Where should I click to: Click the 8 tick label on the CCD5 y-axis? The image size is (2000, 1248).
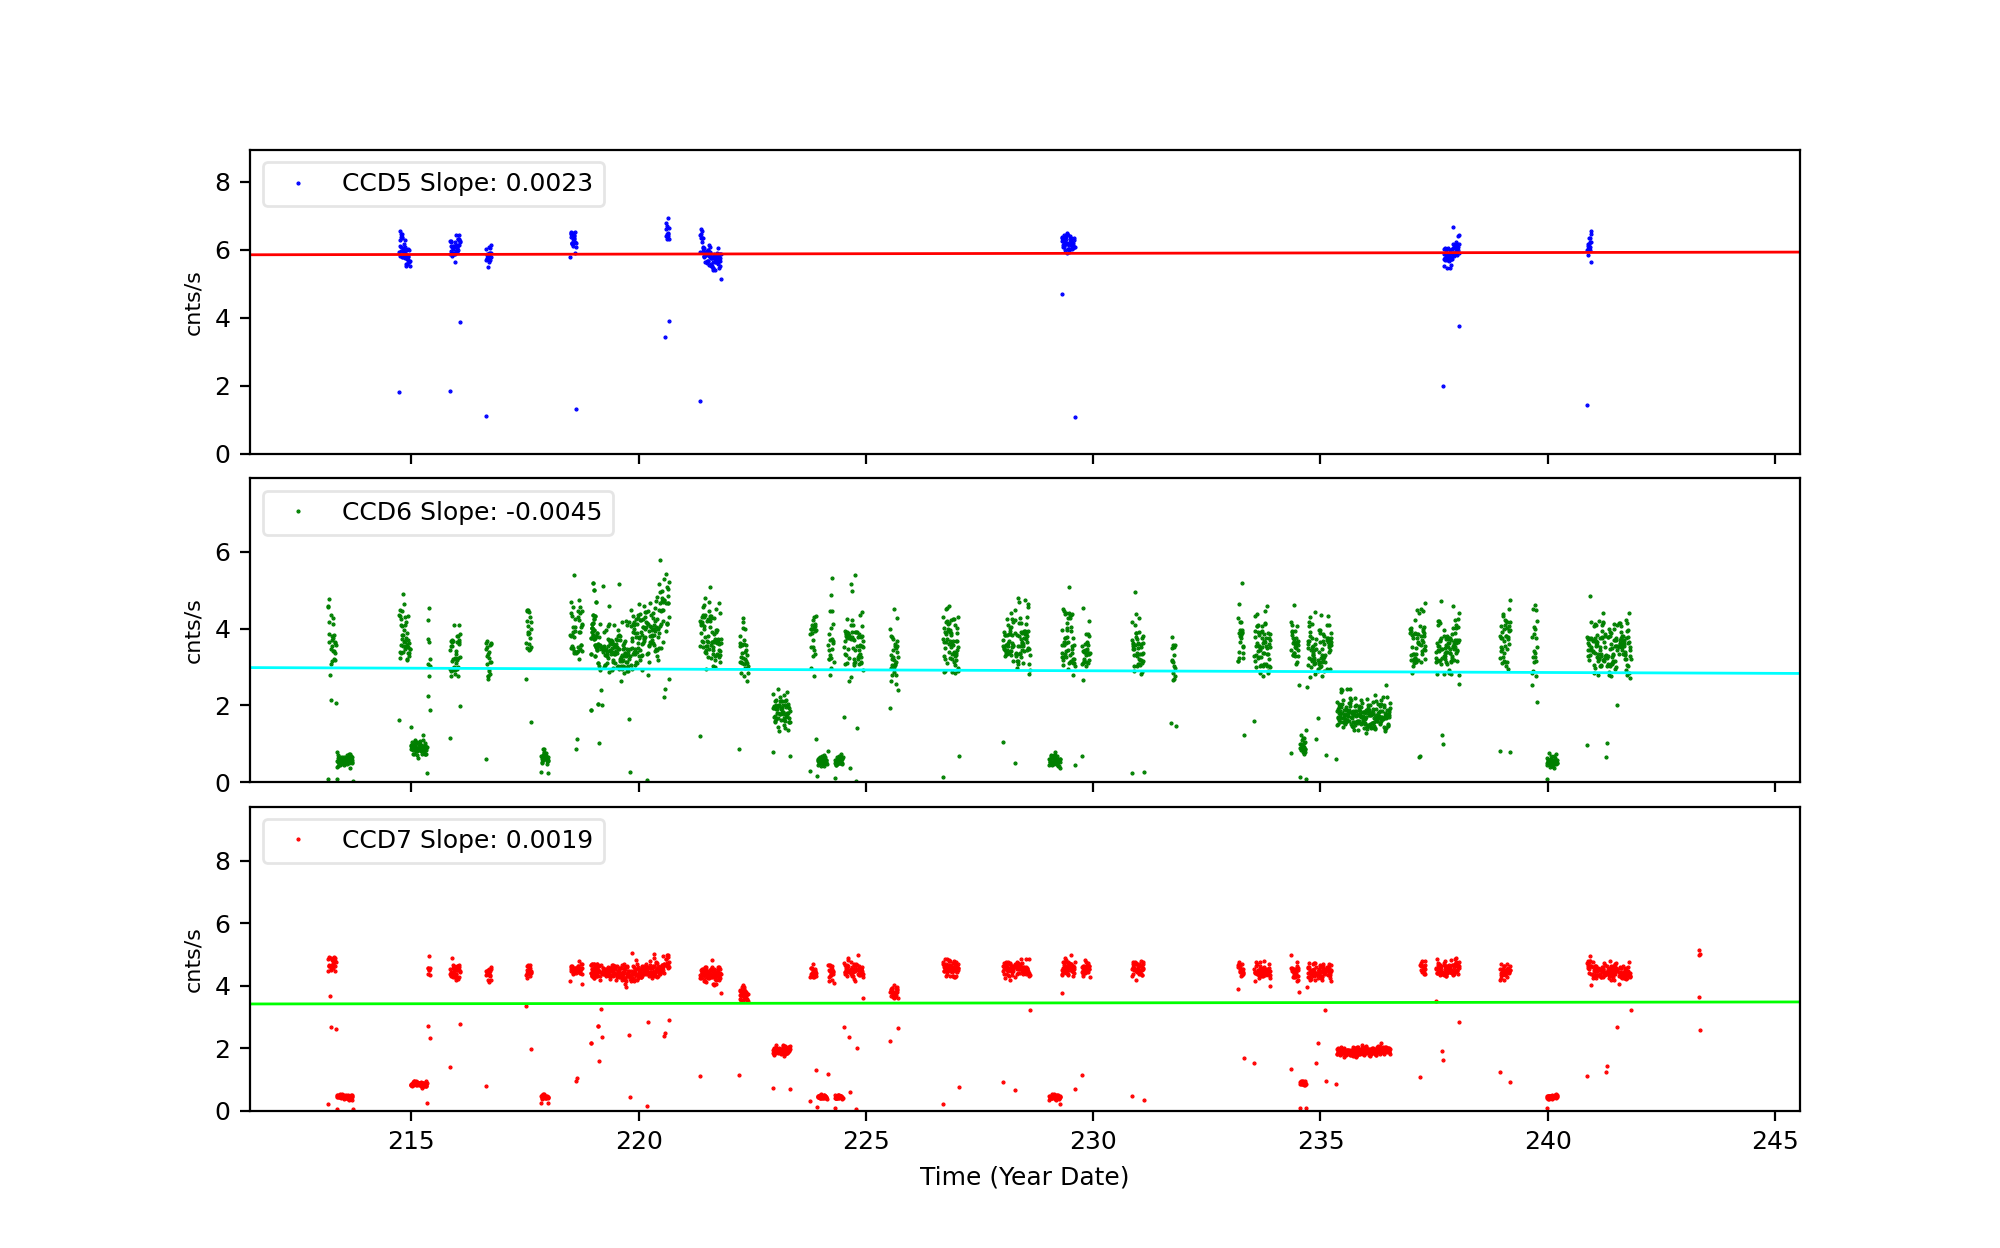pos(223,183)
